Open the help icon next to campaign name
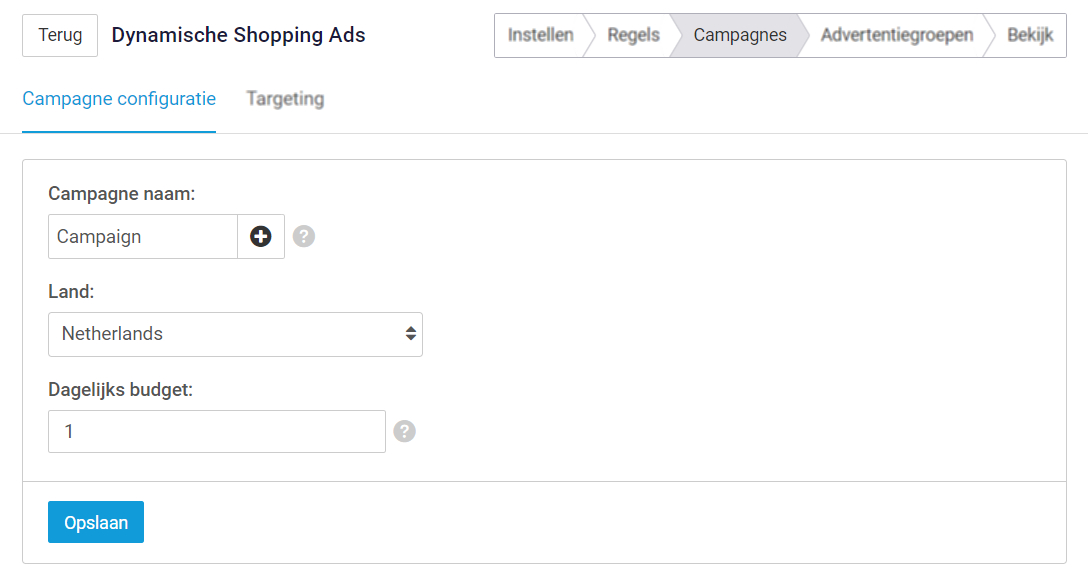Screen dimensions: 1088x577 304,236
